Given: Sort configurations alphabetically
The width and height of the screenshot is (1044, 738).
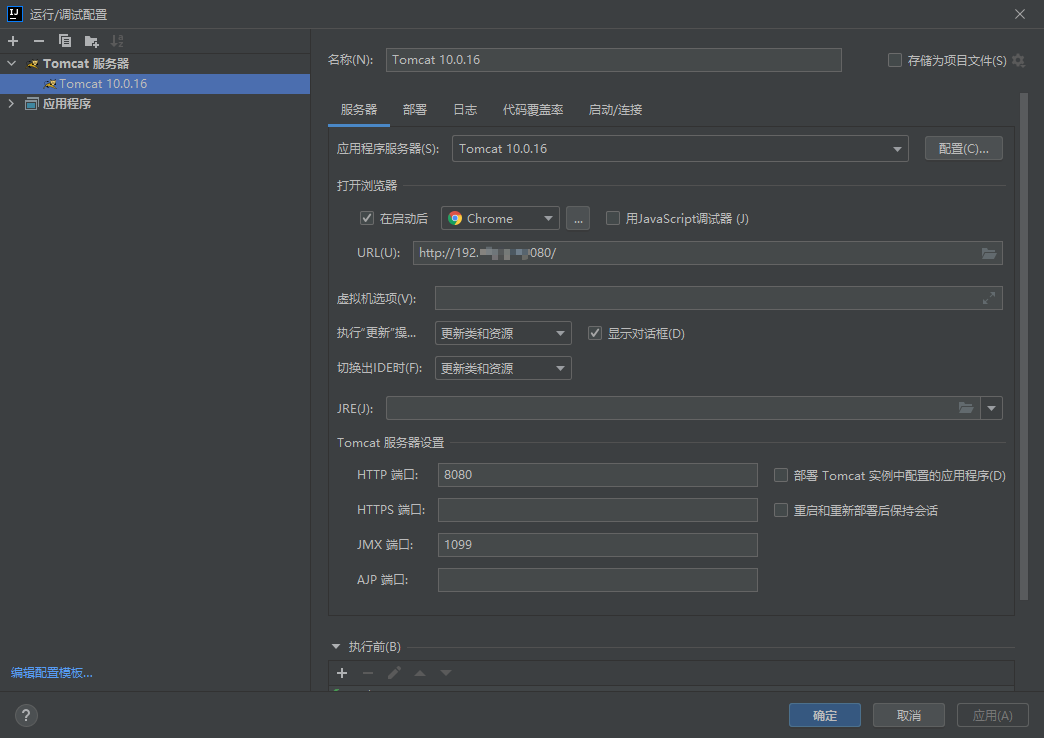Looking at the screenshot, I should pos(117,41).
